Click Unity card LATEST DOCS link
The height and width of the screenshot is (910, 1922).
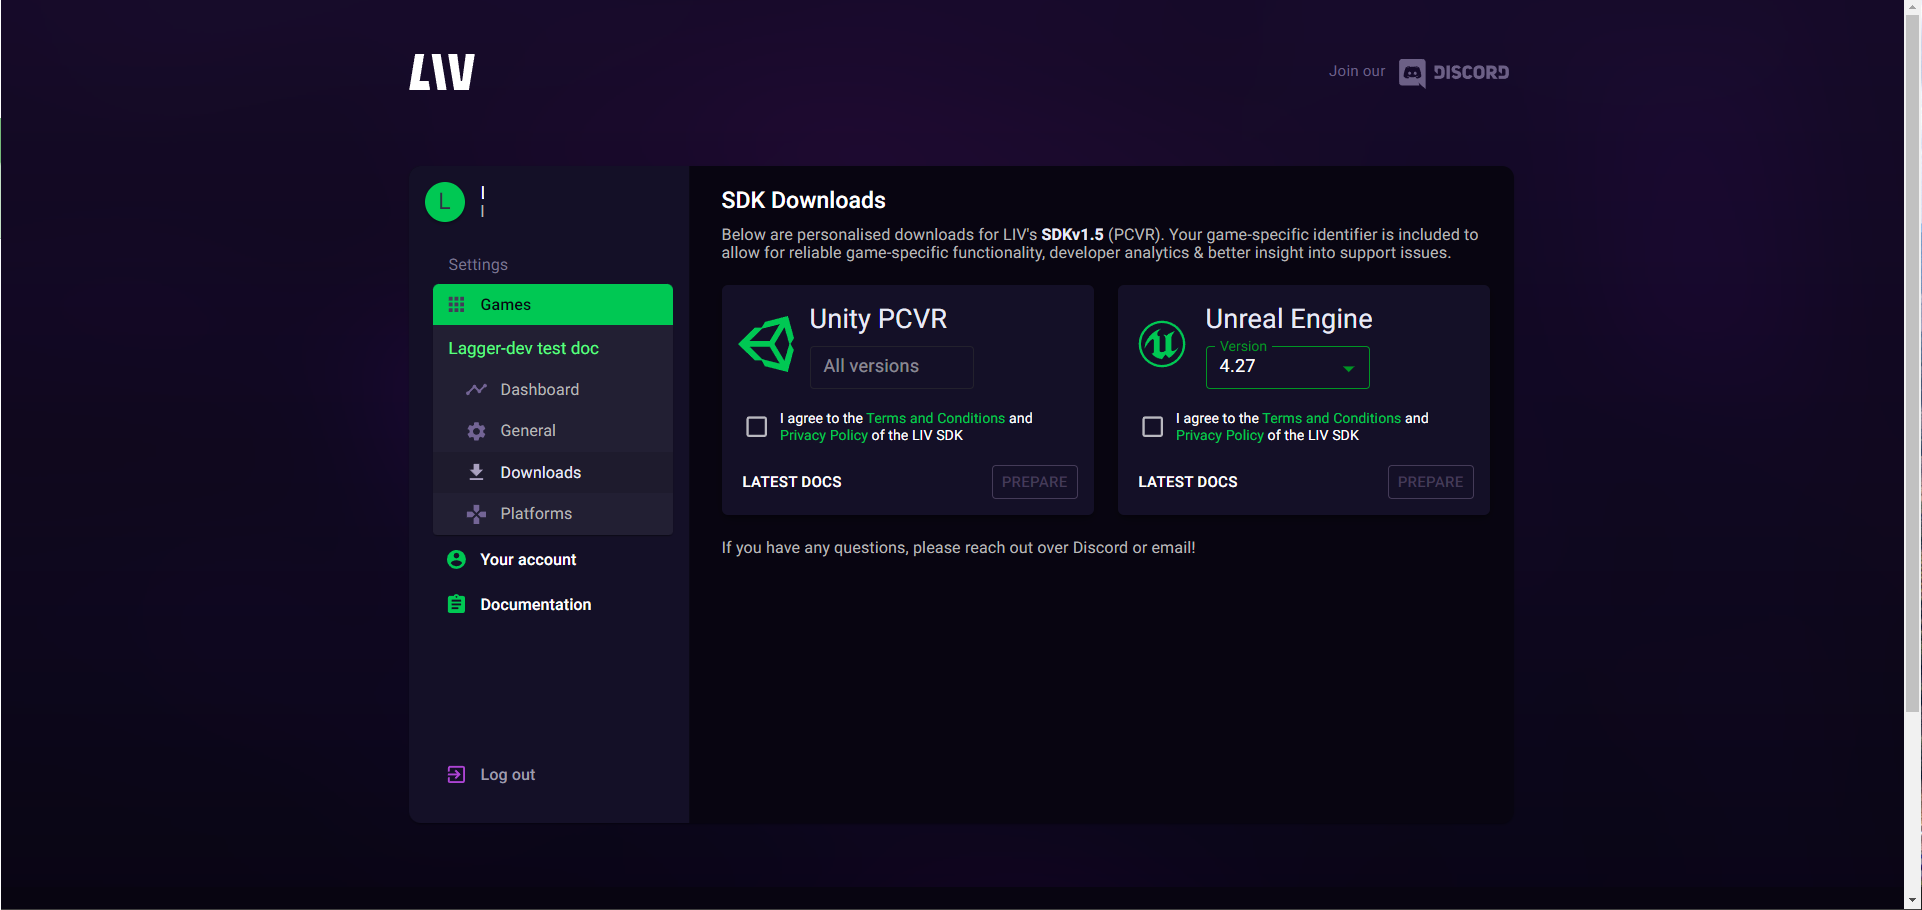click(792, 482)
